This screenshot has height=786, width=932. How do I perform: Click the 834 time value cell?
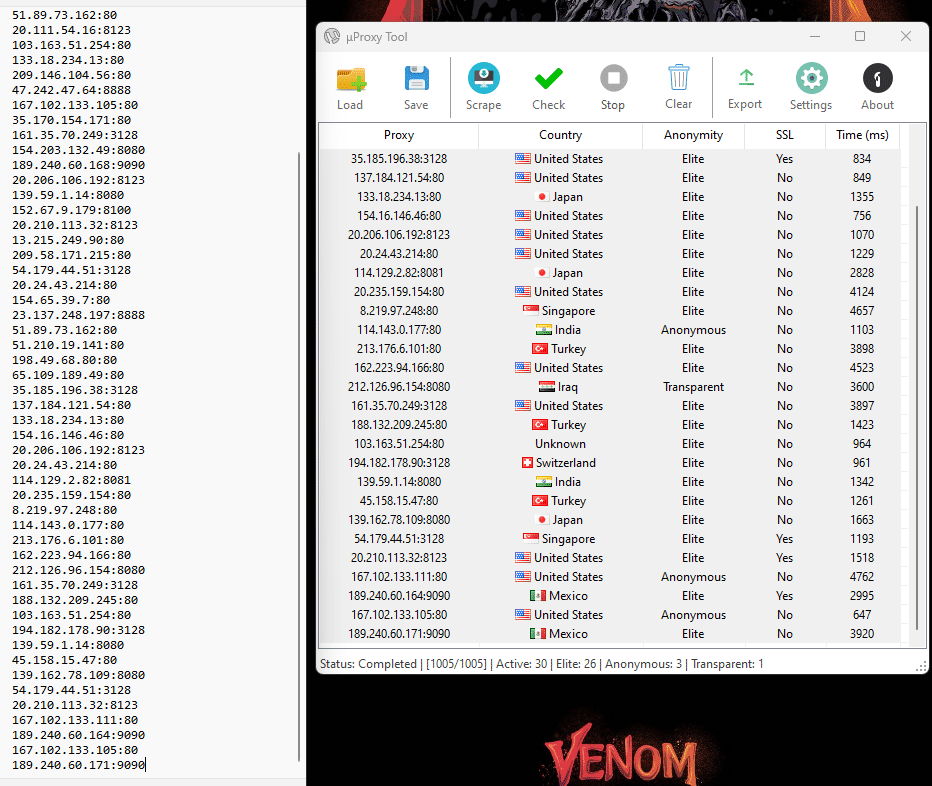(x=862, y=159)
